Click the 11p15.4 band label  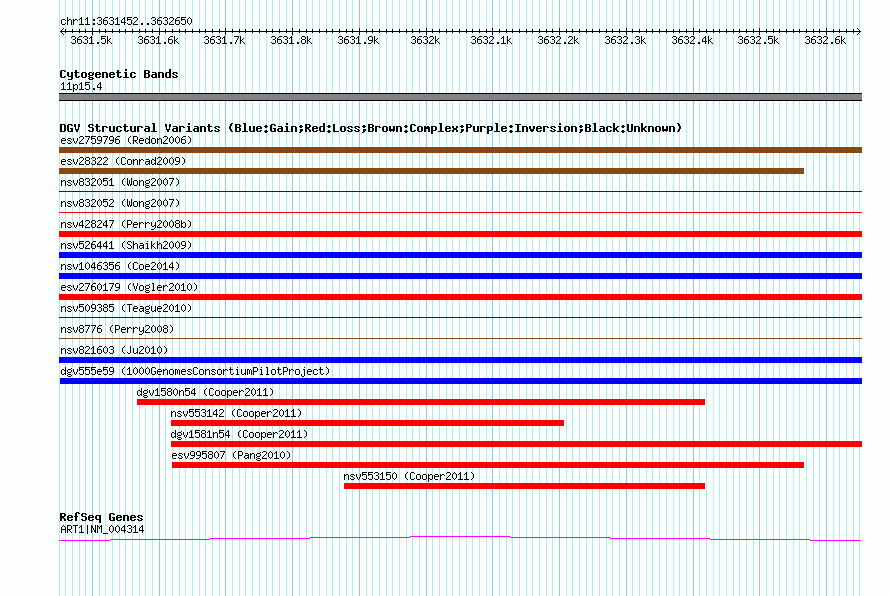pos(81,86)
